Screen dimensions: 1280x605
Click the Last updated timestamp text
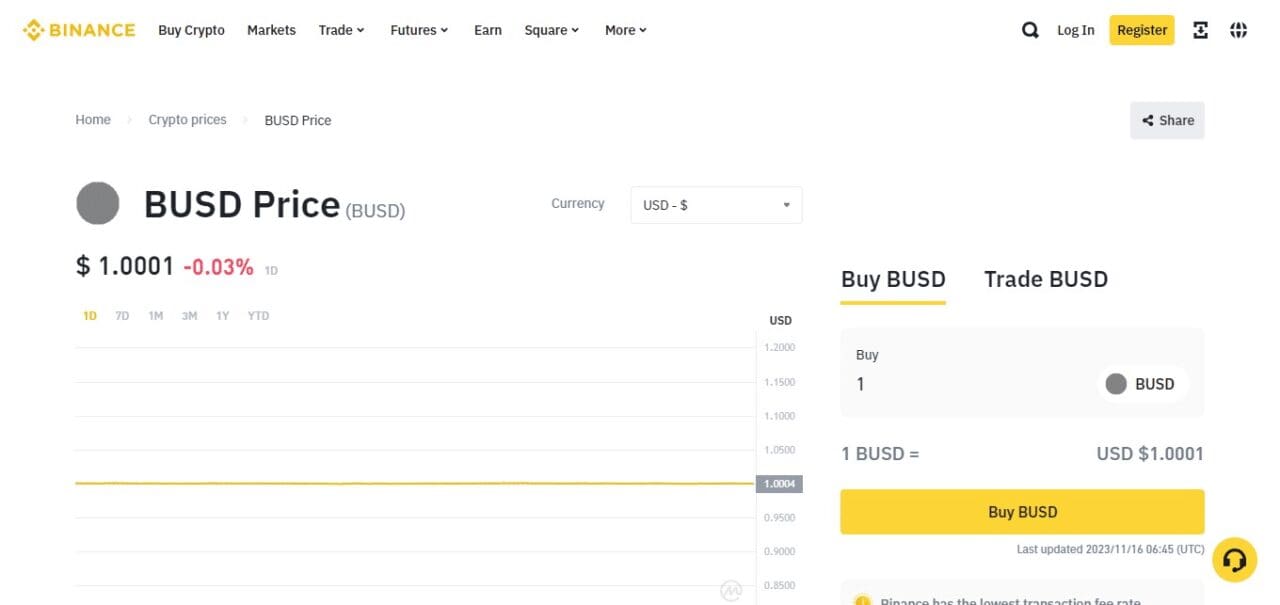point(1110,549)
